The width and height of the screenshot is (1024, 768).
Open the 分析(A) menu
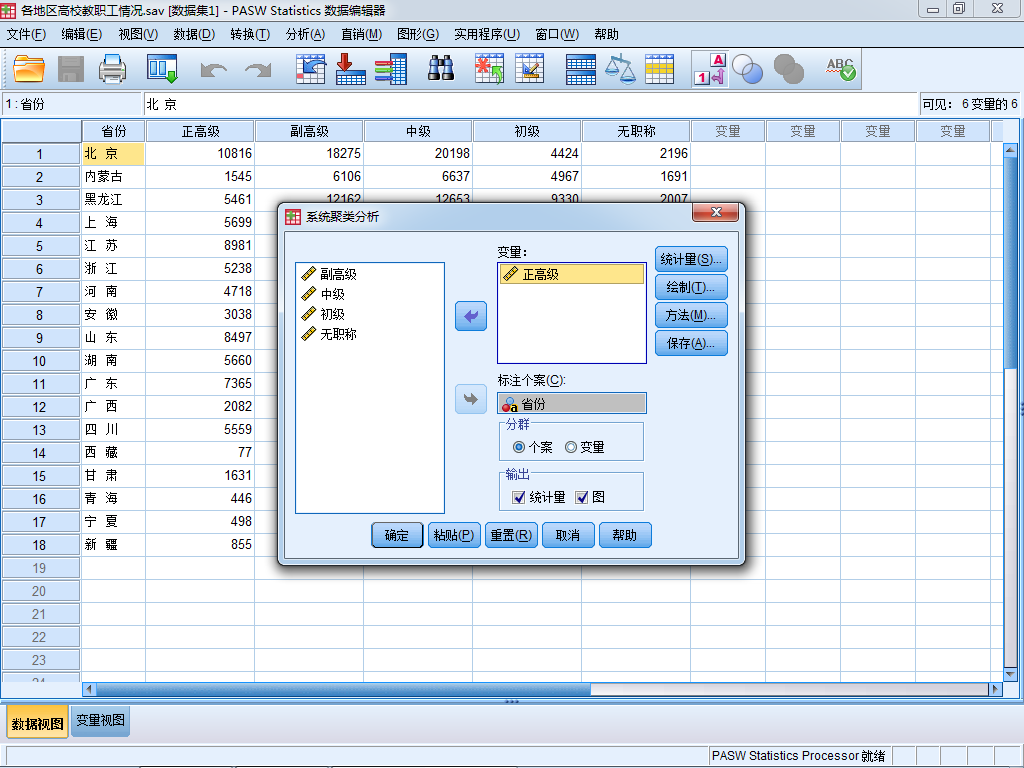[305, 35]
